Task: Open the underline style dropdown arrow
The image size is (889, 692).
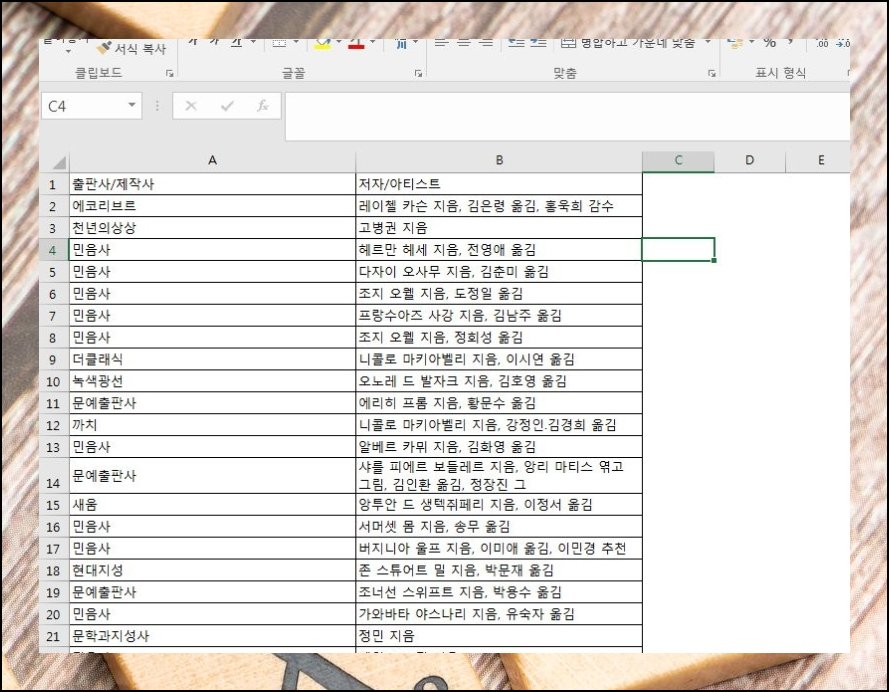Action: pos(253,41)
